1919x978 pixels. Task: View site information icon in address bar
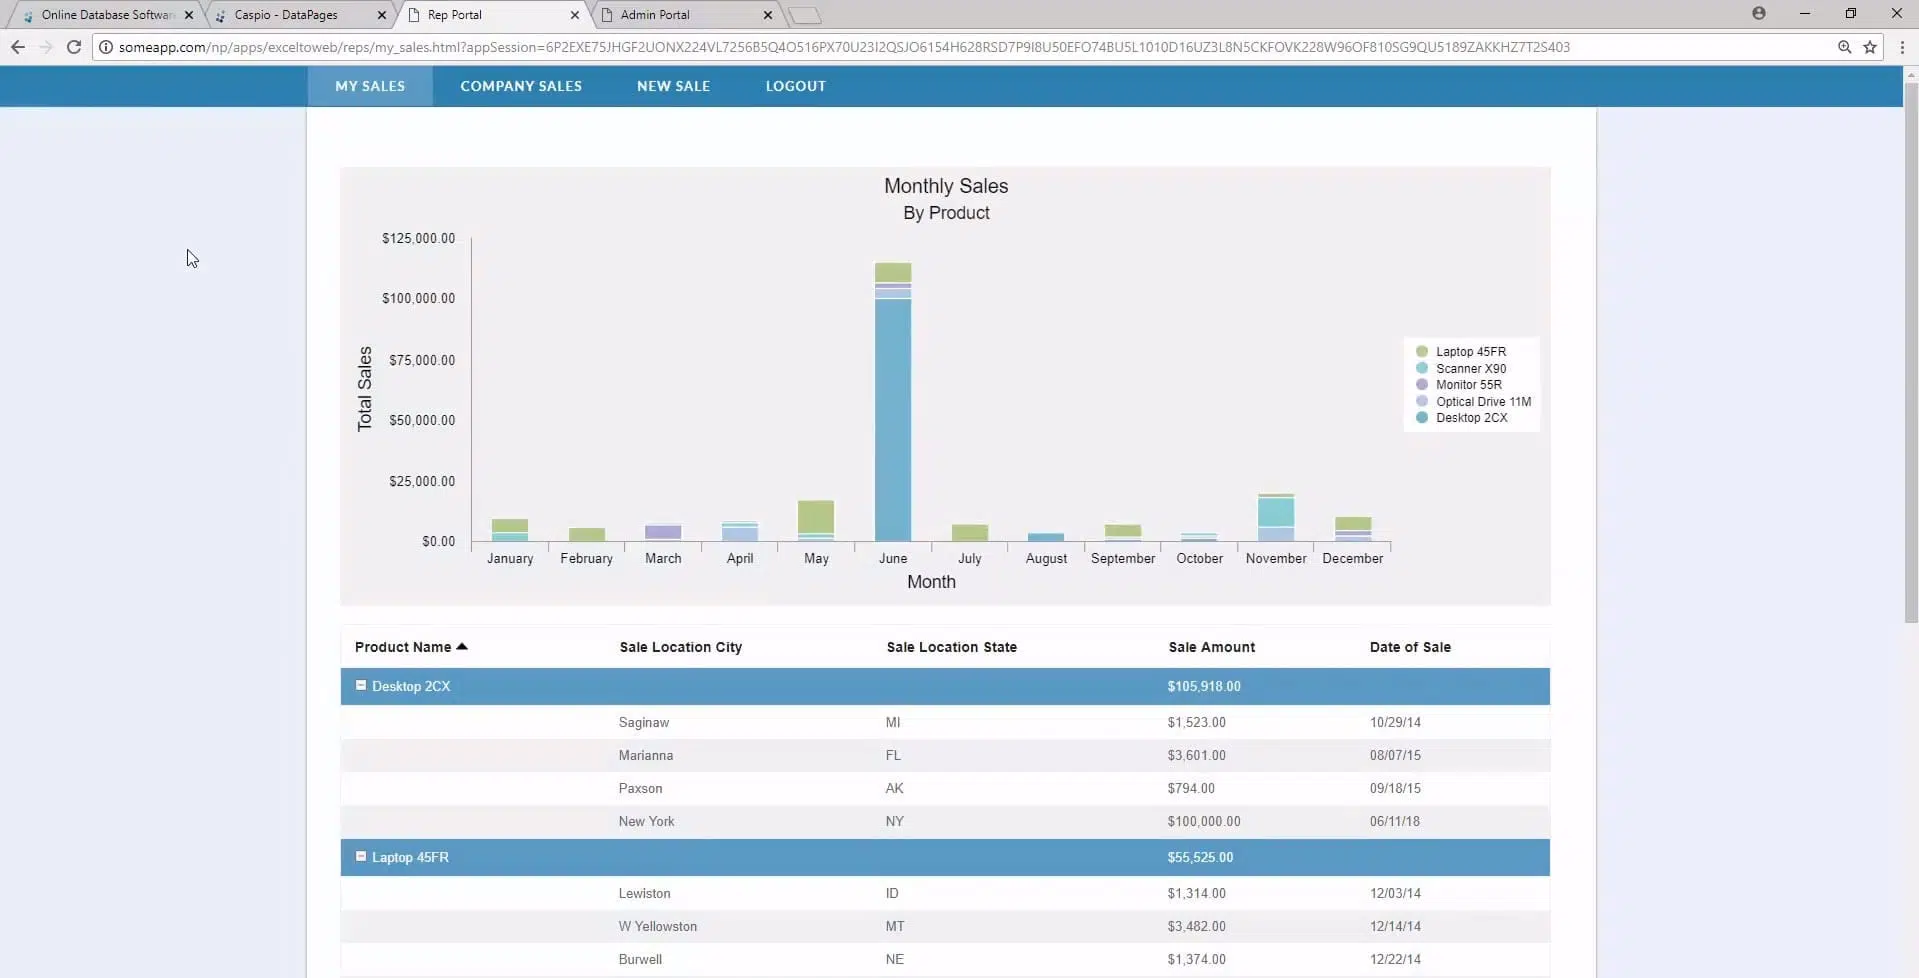[x=106, y=47]
